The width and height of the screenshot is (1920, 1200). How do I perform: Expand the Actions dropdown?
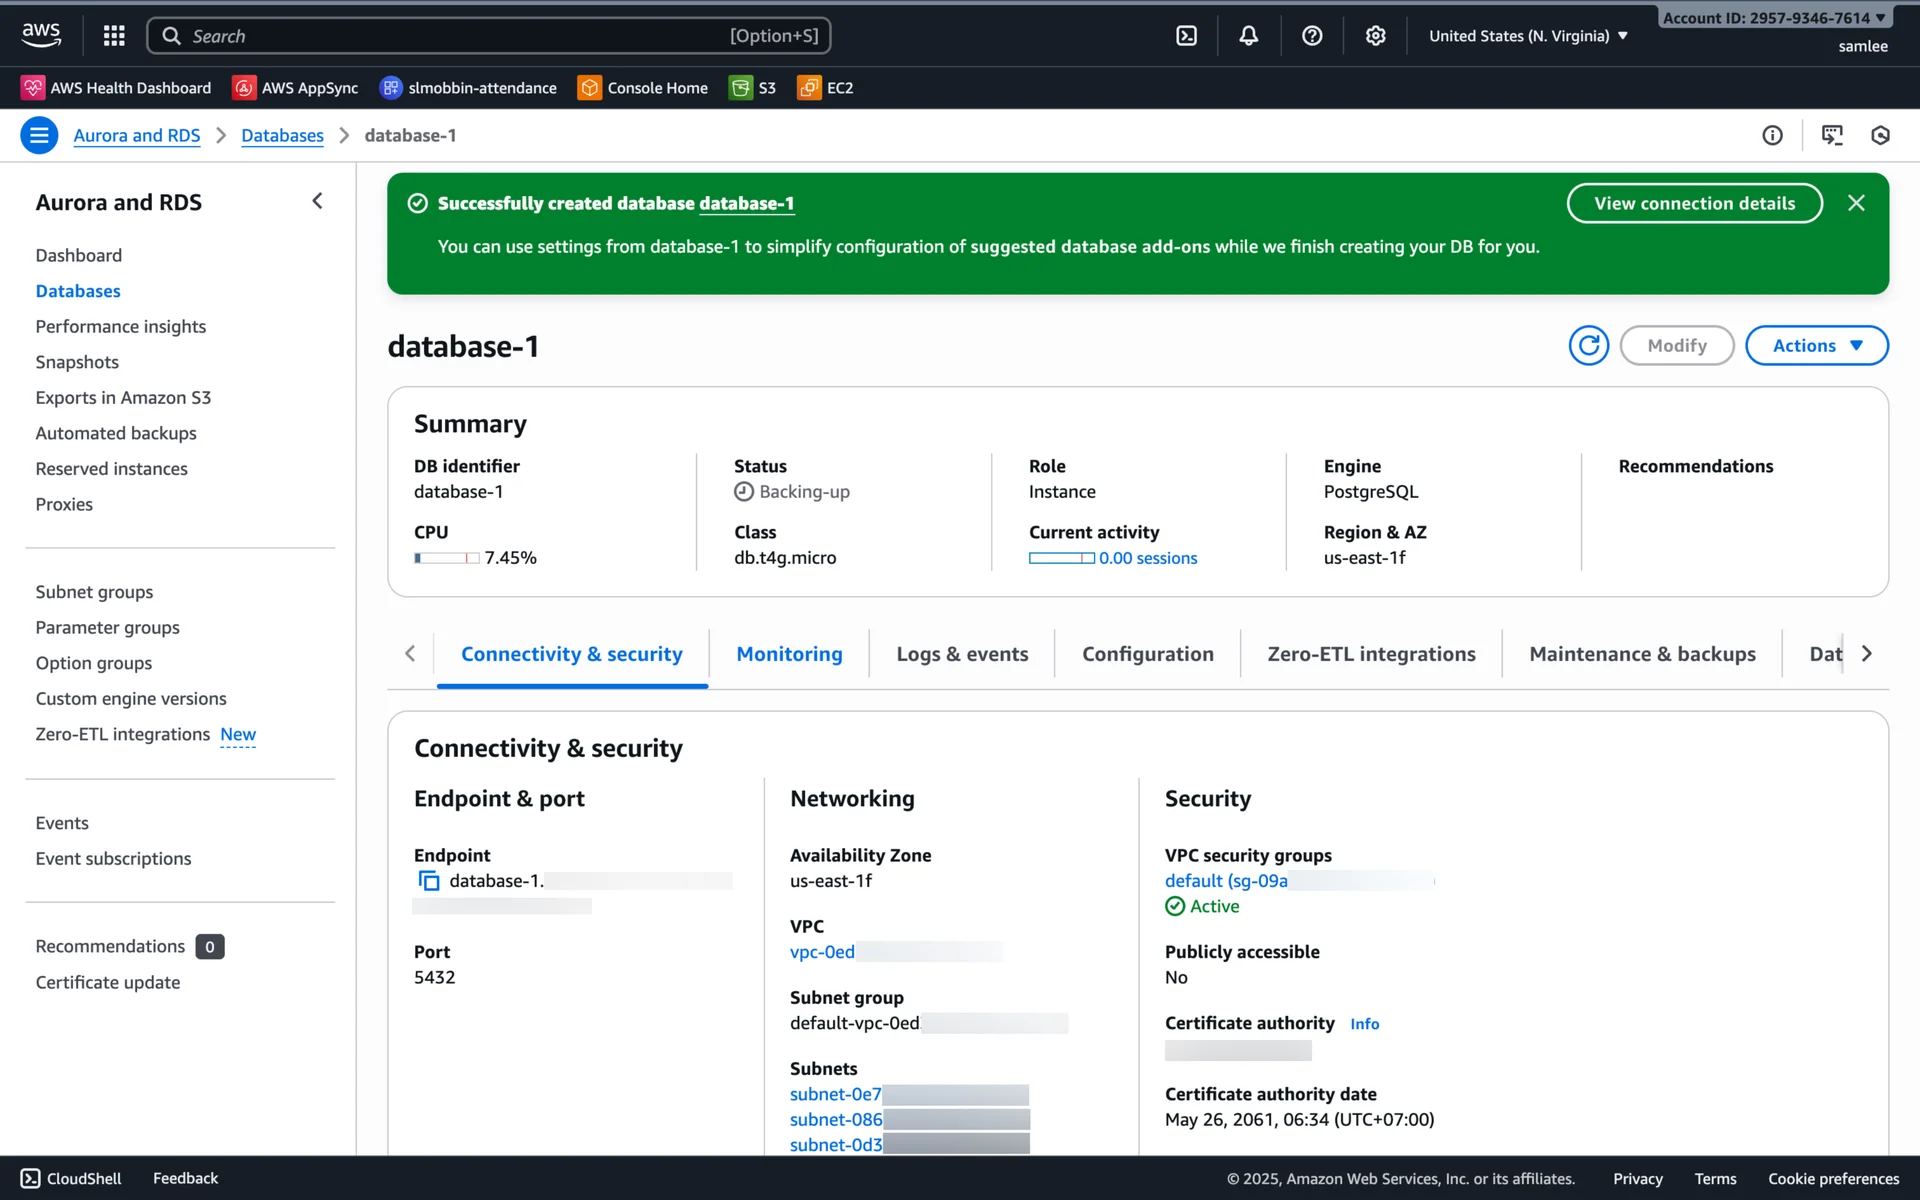[1816, 346]
